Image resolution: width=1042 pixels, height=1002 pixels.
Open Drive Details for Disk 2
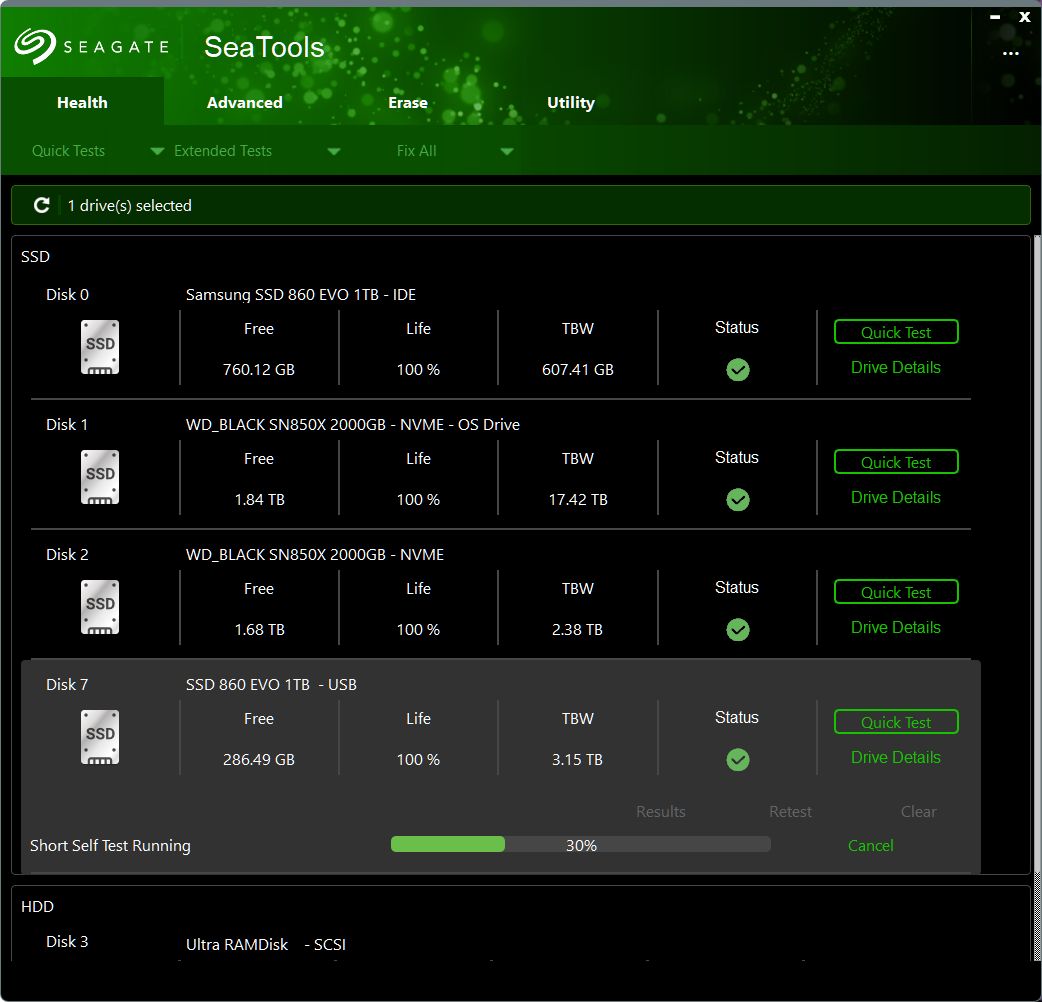(x=895, y=627)
